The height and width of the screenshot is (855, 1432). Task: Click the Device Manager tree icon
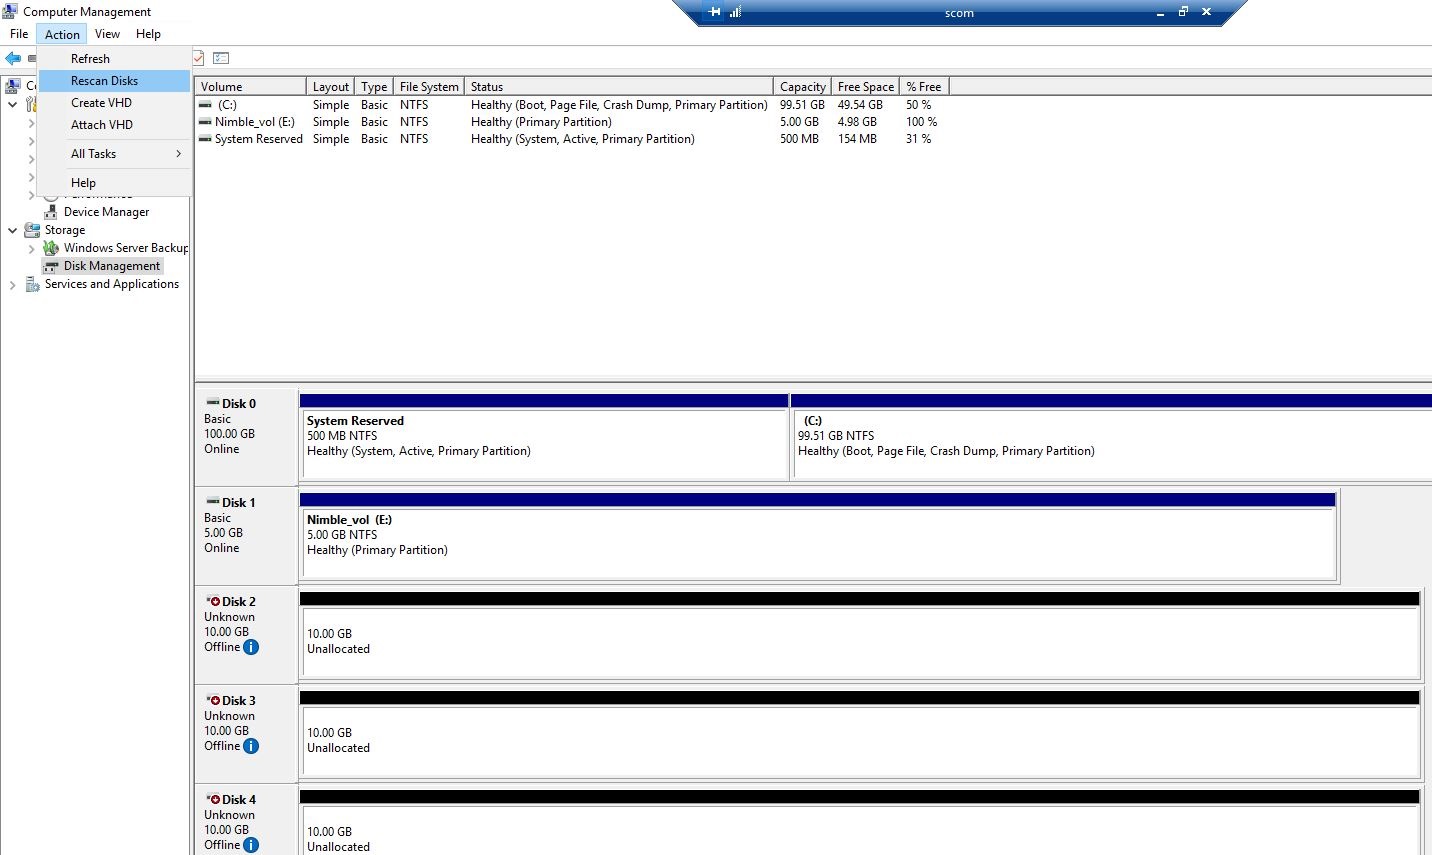(x=51, y=212)
